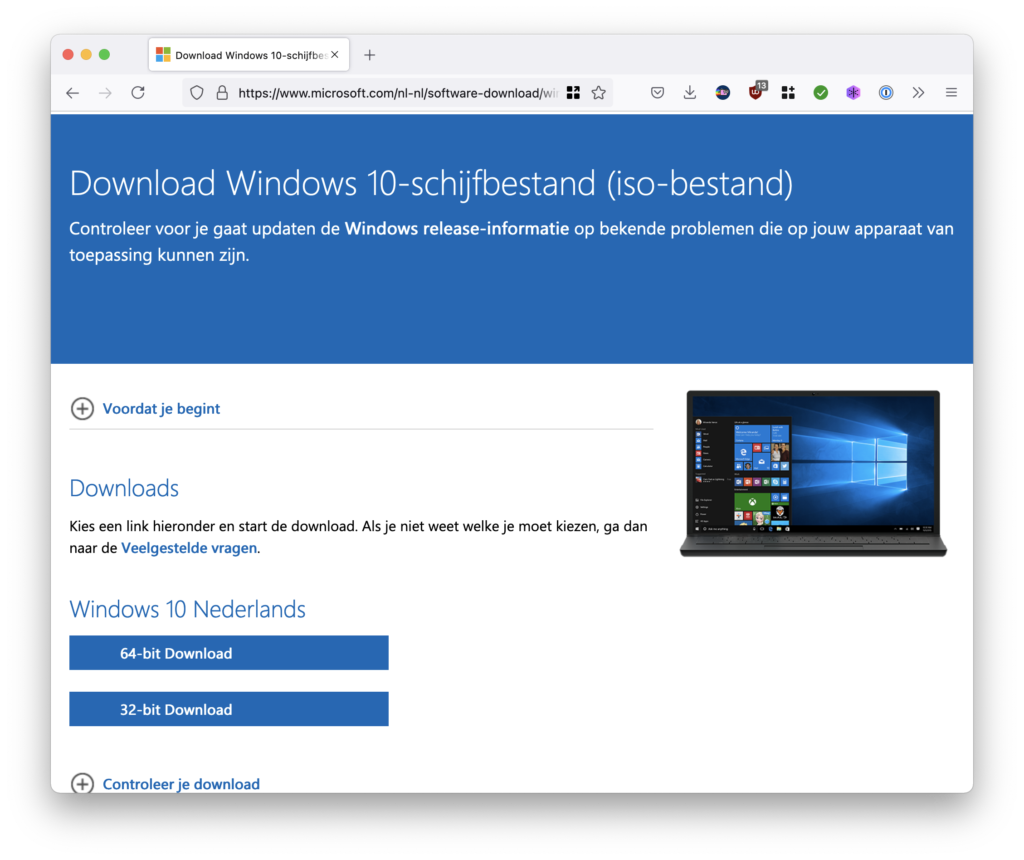The height and width of the screenshot is (860, 1024).
Task: Click the 64-bit Download button
Action: (229, 653)
